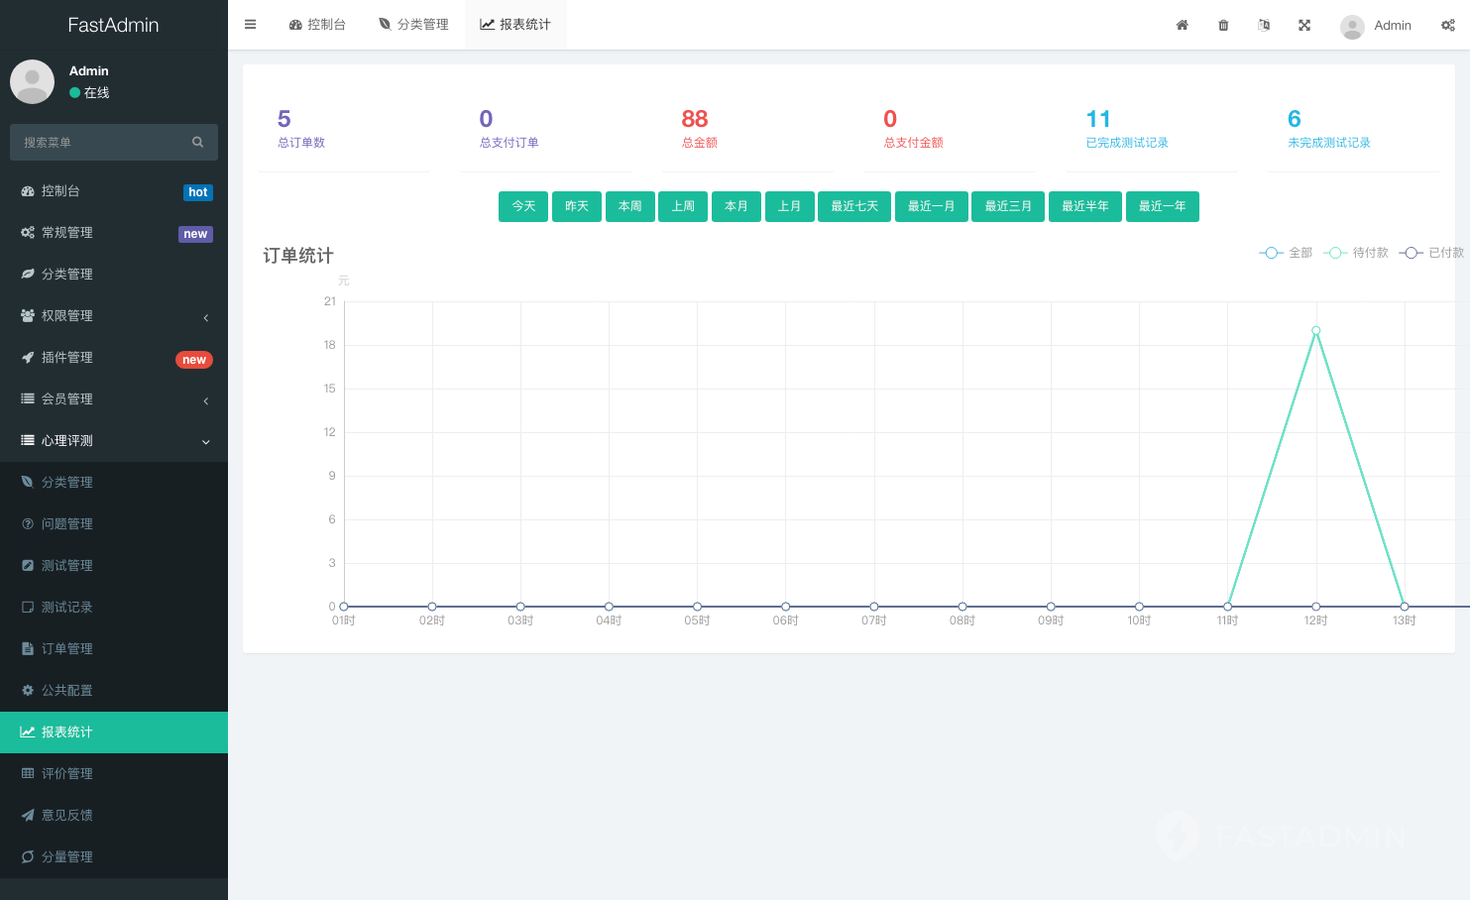Click the fullscreen expand icon
This screenshot has width=1470, height=900.
coord(1304,25)
